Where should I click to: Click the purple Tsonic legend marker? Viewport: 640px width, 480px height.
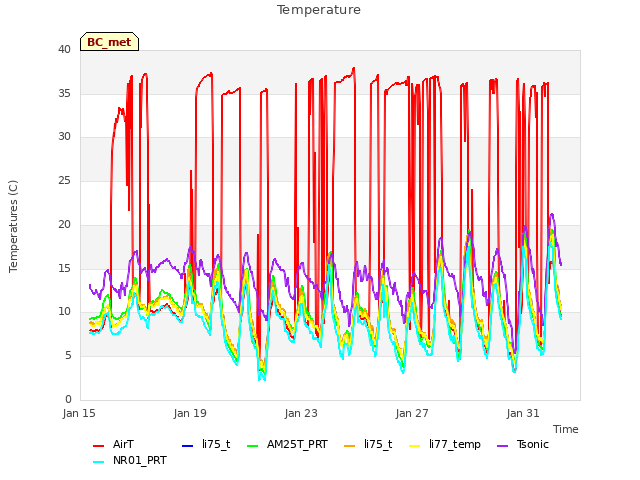click(502, 445)
